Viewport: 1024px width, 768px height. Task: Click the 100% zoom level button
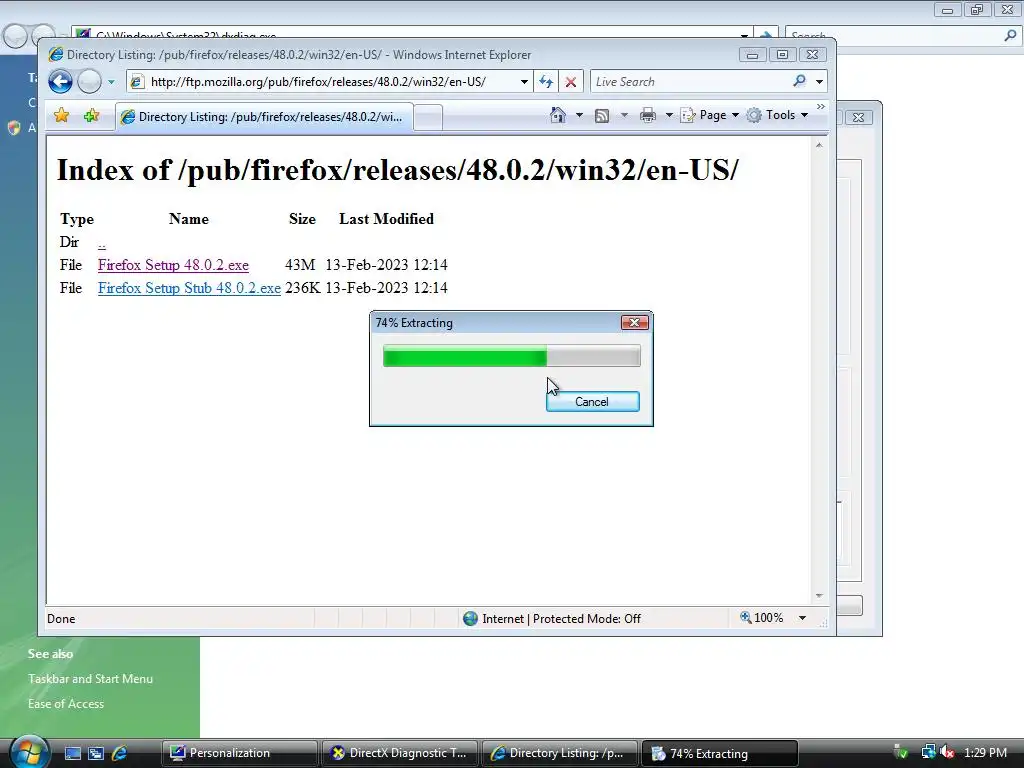(761, 618)
